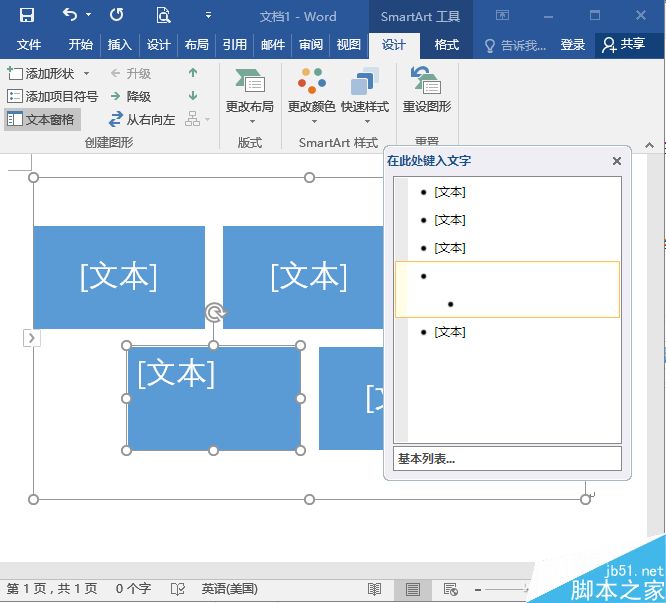Toggle 从右向左 direction button
This screenshot has height=603, width=666.
click(141, 119)
